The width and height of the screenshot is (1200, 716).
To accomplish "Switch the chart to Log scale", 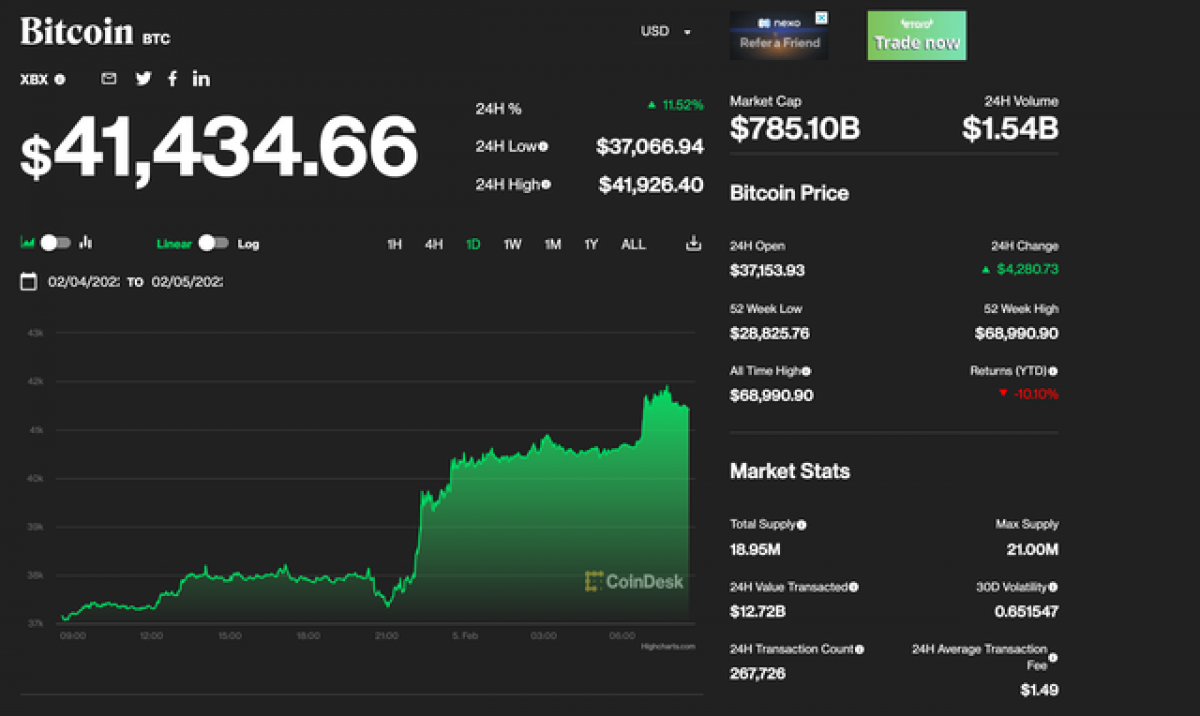I will click(248, 243).
